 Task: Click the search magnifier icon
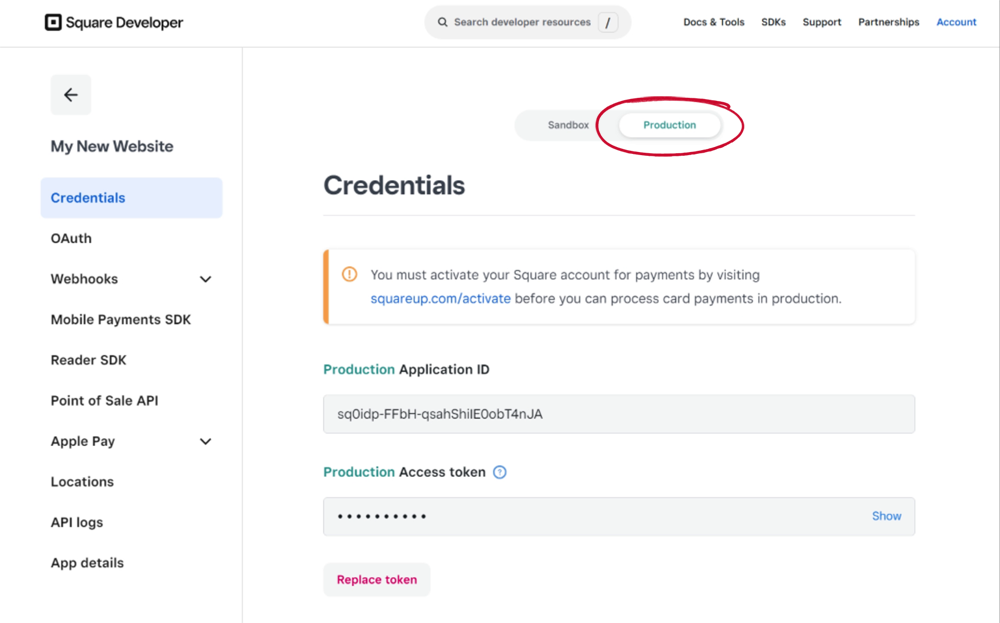pos(442,22)
